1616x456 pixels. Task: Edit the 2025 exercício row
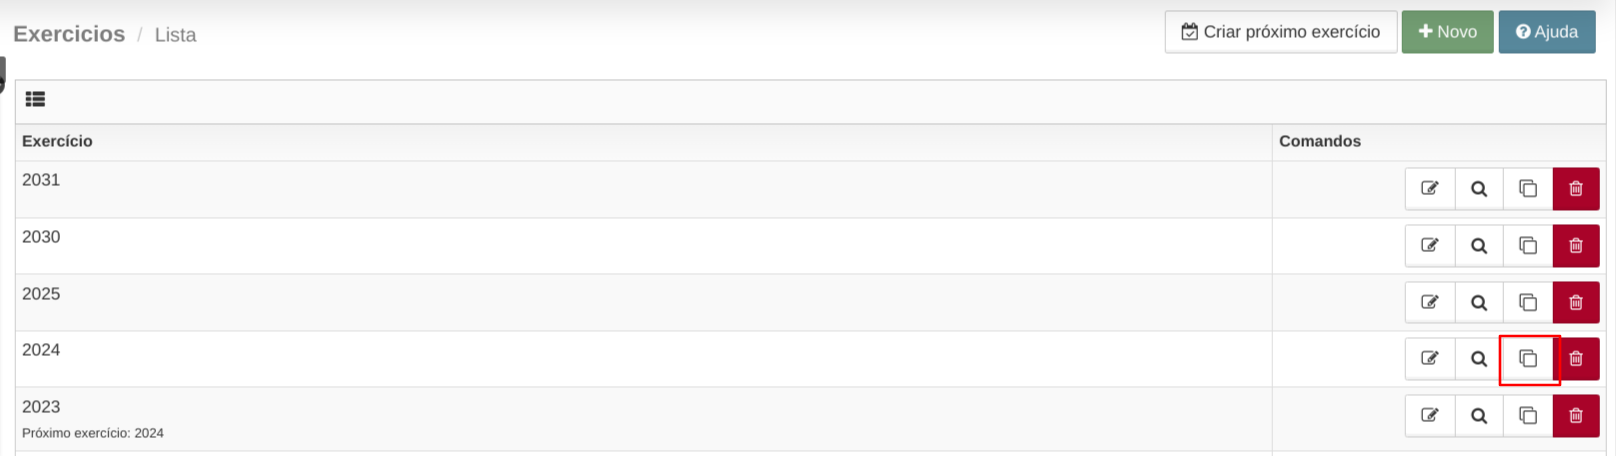(1430, 302)
